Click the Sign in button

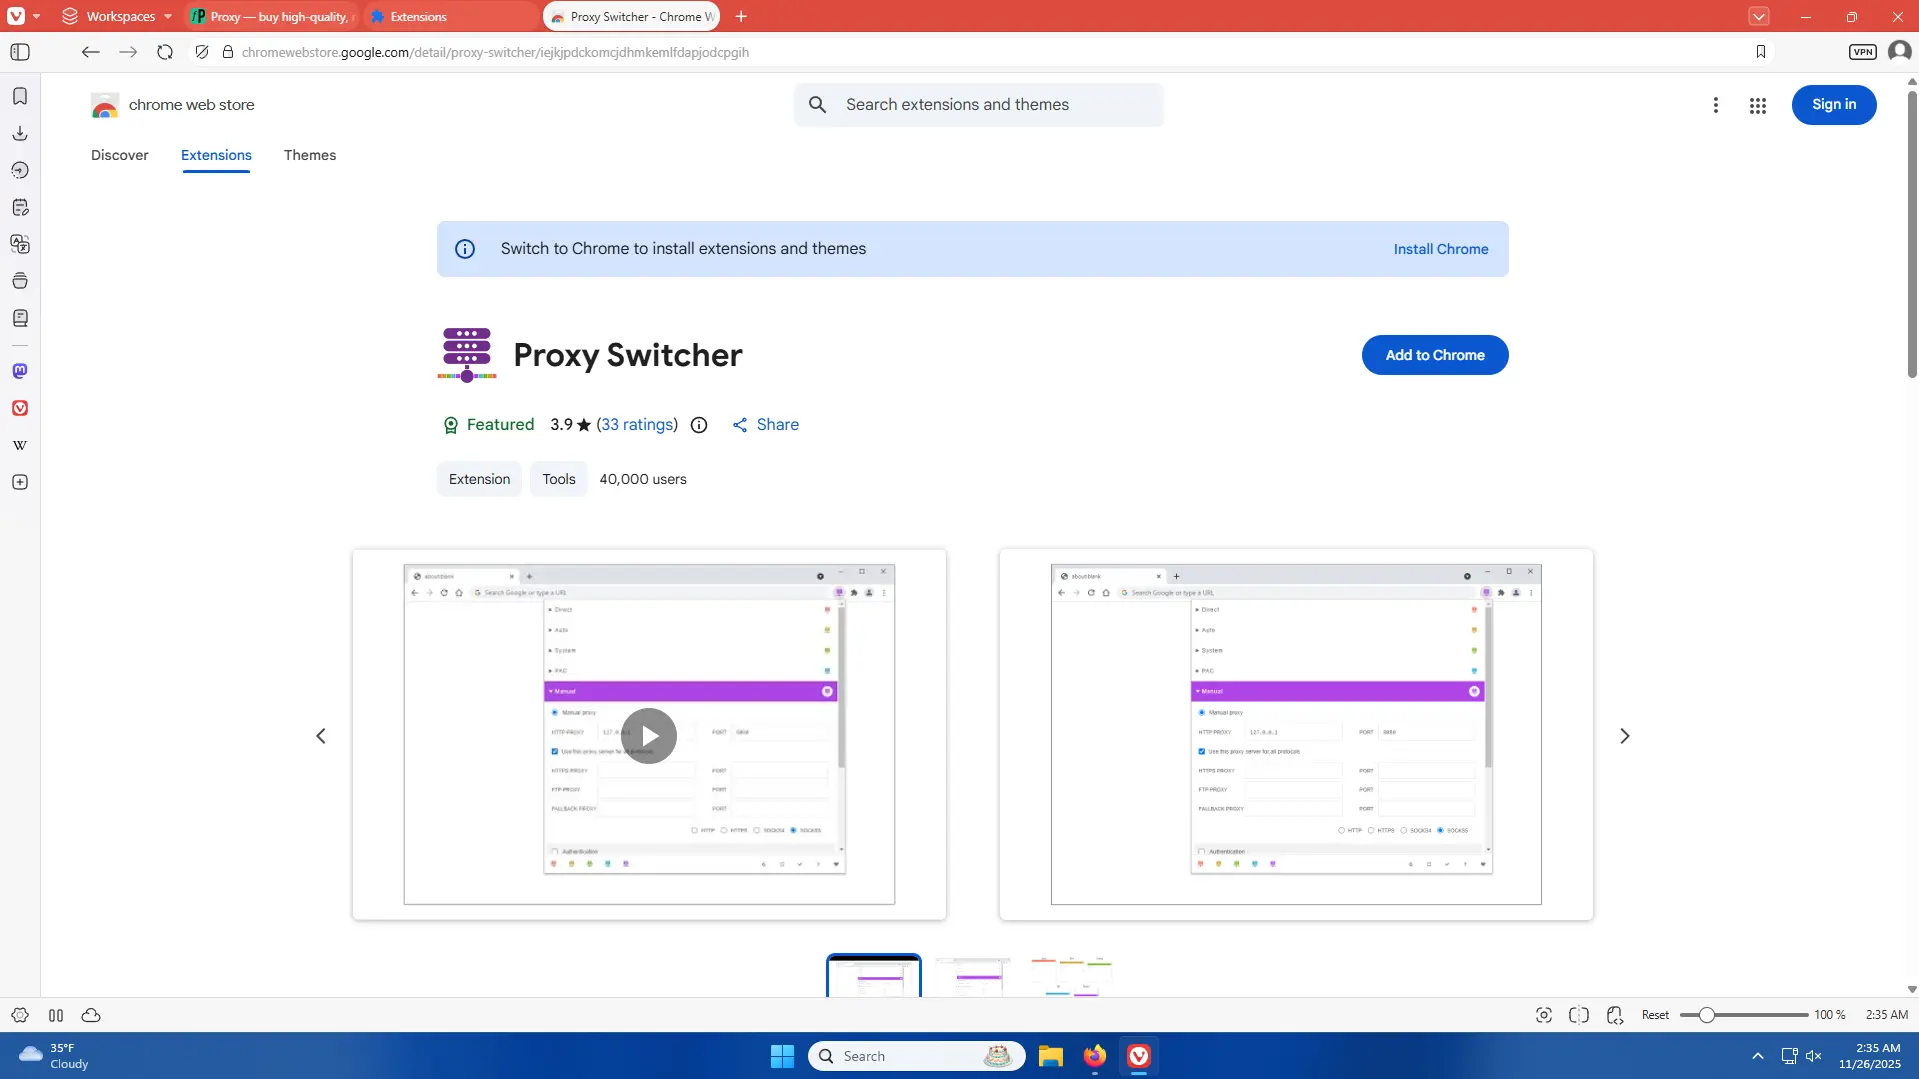pos(1834,104)
